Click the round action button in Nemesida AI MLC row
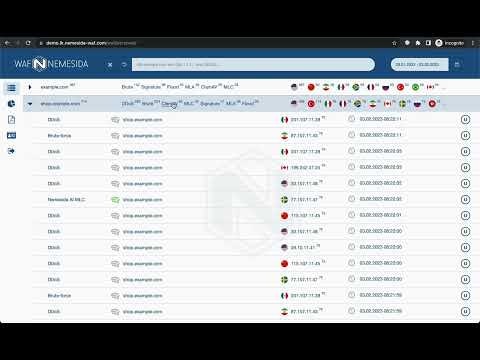 465,200
